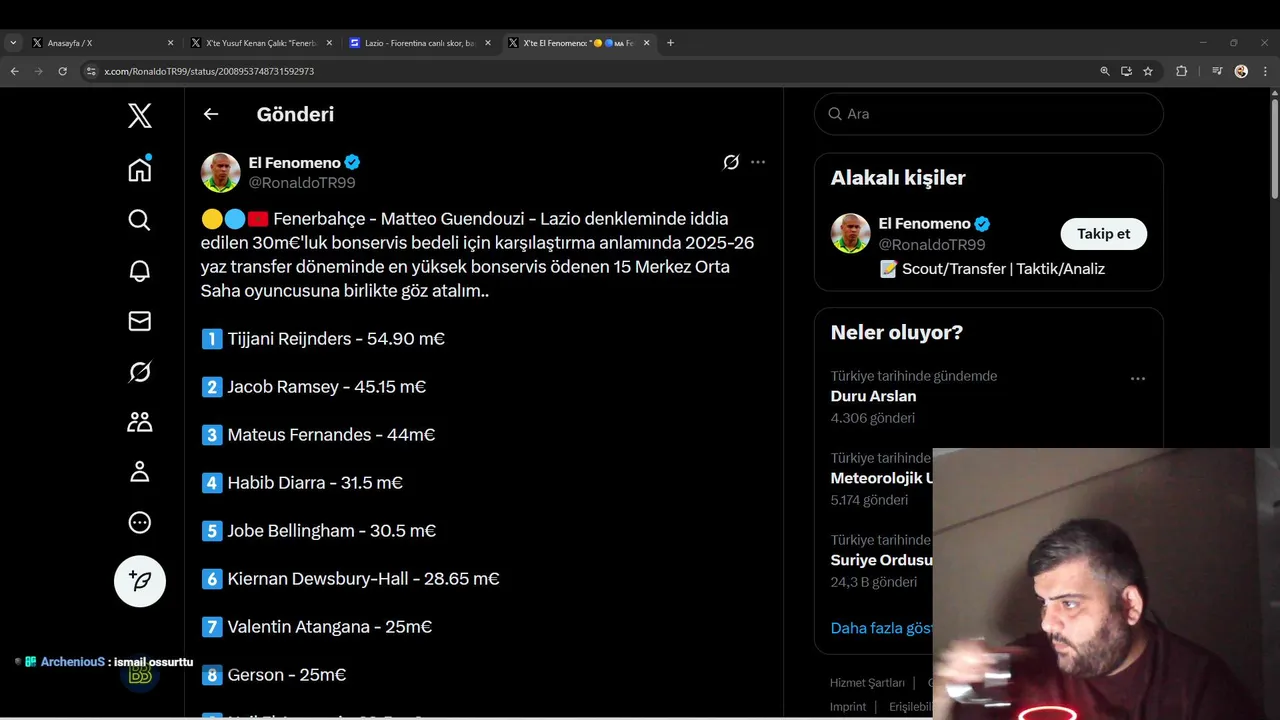
Task: Click the Grok icon on the post
Action: 731,162
